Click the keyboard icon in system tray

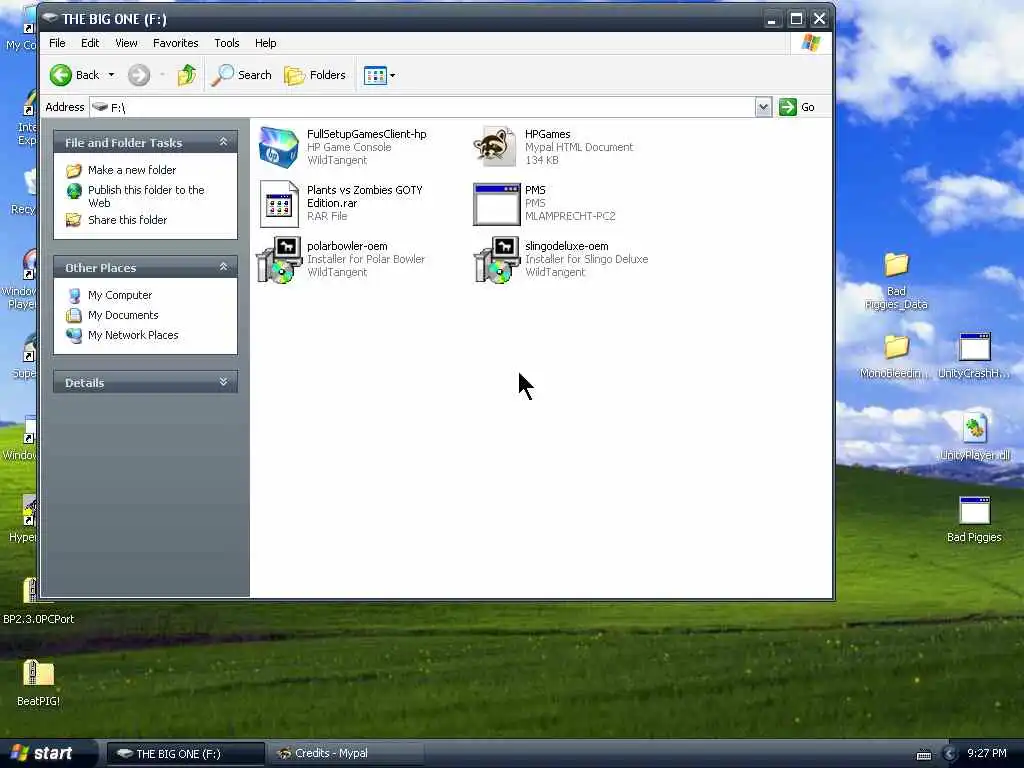[923, 755]
